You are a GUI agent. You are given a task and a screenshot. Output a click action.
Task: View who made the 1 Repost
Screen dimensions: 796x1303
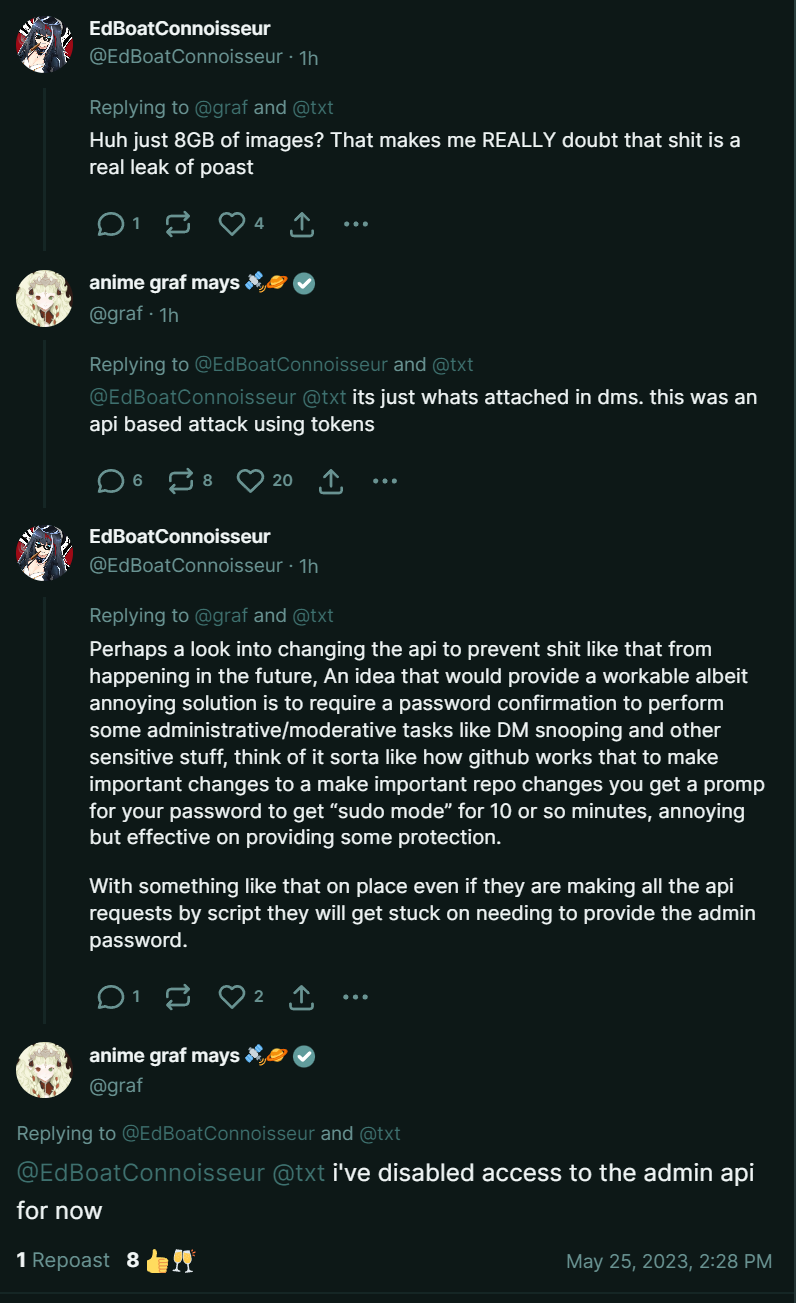pos(63,1260)
